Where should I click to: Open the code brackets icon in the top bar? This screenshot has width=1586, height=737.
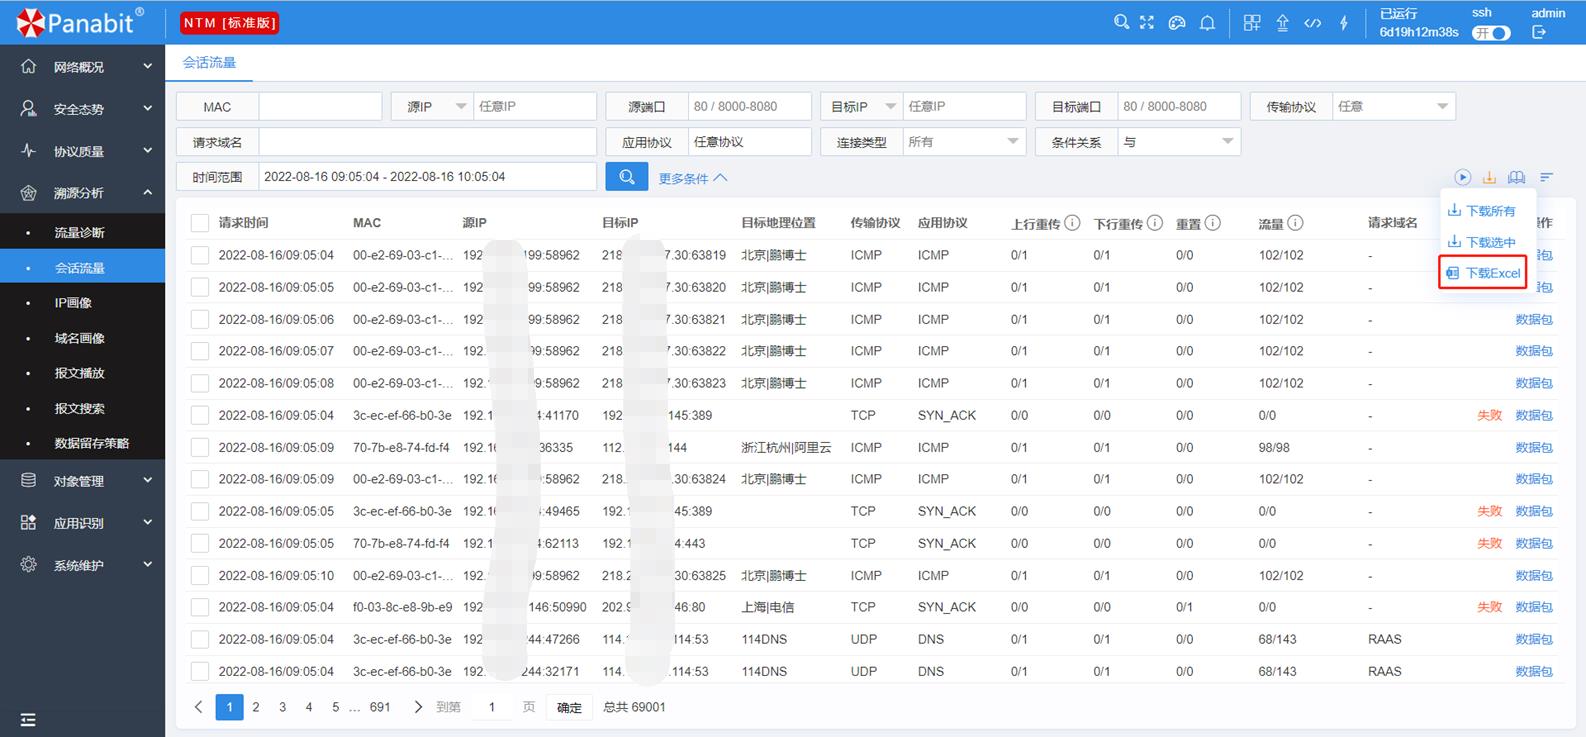click(1313, 22)
